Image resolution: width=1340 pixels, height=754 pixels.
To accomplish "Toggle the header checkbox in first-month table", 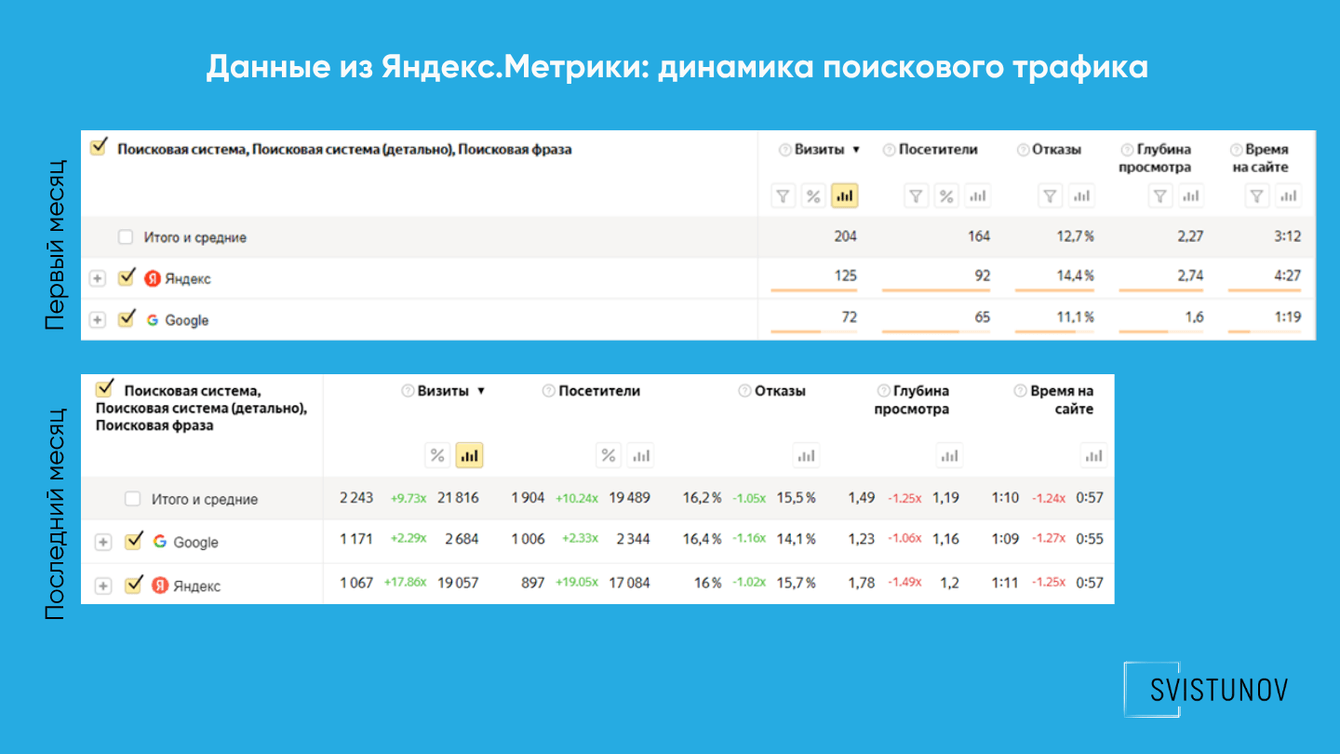I will pos(98,147).
